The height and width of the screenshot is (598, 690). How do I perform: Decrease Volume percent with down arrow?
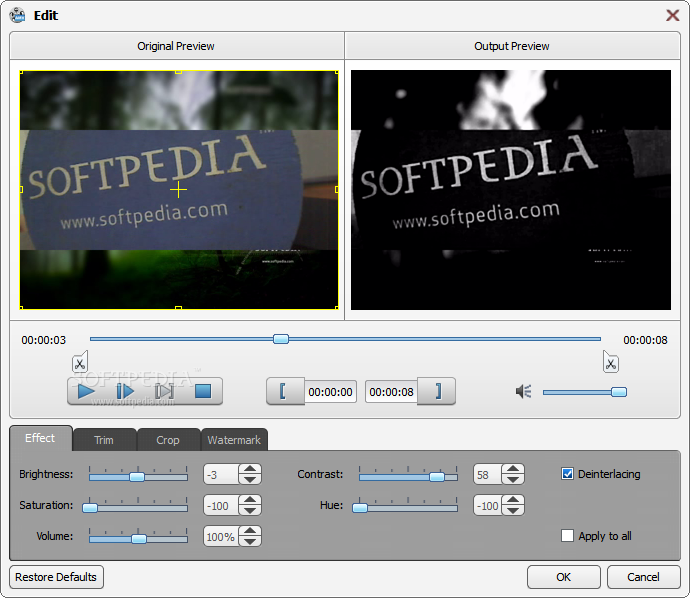pyautogui.click(x=250, y=542)
